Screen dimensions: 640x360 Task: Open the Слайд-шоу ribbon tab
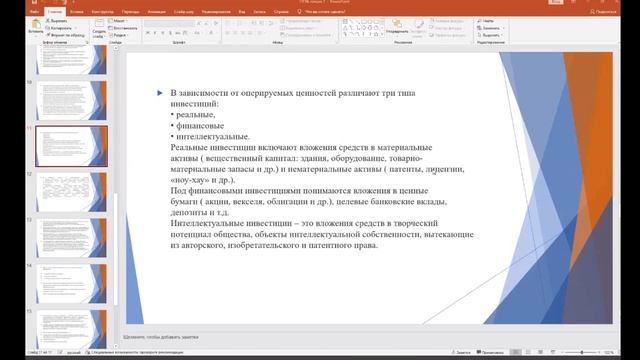(x=184, y=12)
